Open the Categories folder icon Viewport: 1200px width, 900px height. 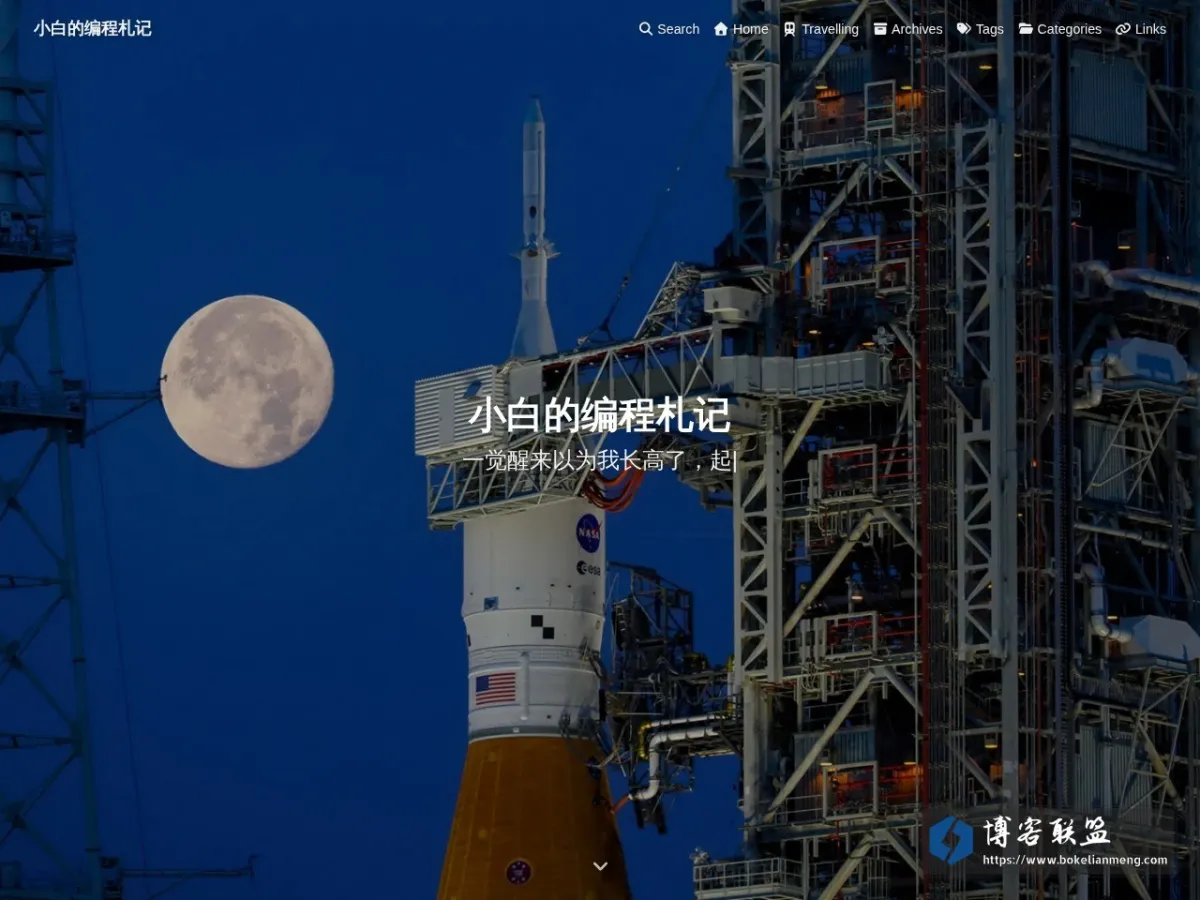pyautogui.click(x=1026, y=29)
